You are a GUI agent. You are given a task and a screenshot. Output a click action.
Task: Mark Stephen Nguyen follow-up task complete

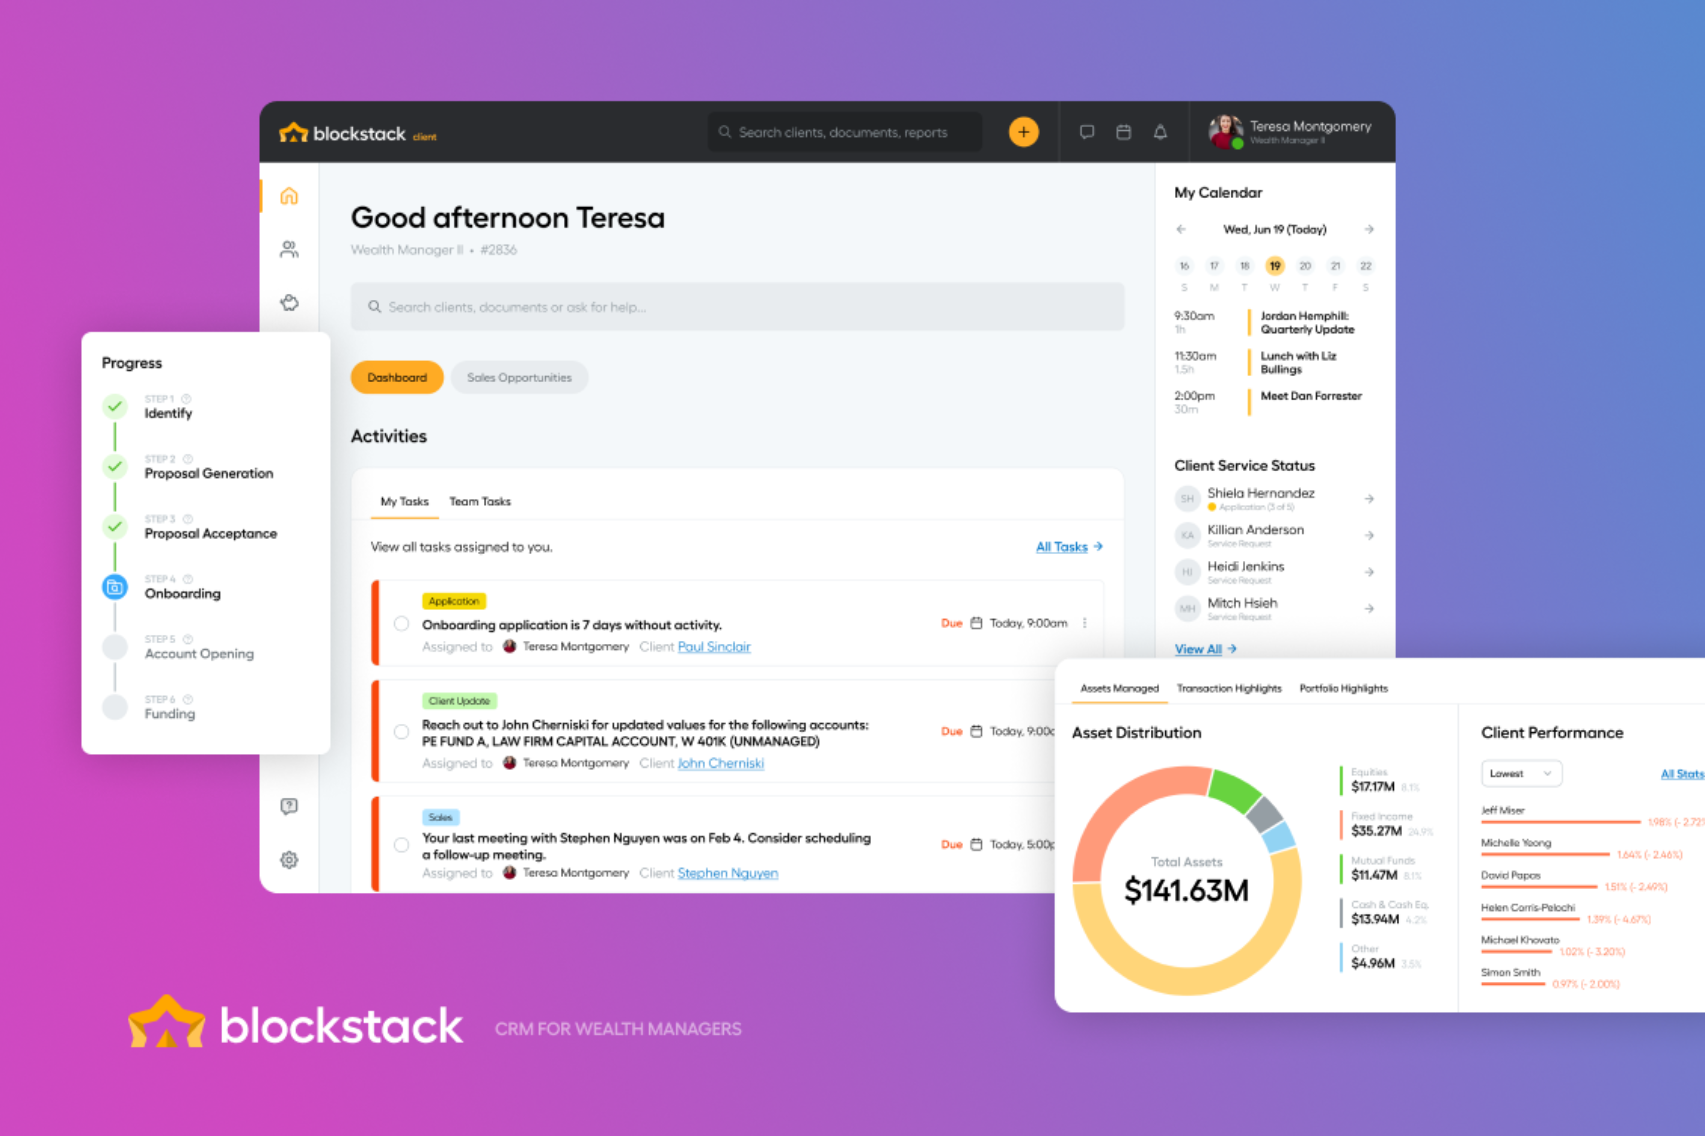pyautogui.click(x=401, y=845)
